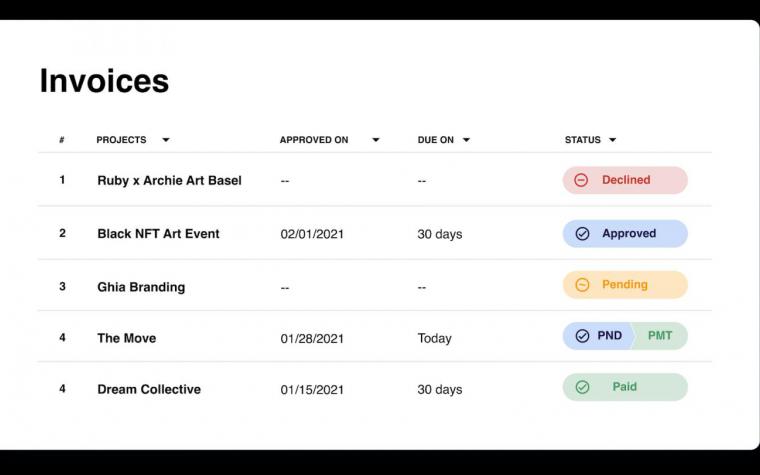Click the Status column header

coord(583,140)
